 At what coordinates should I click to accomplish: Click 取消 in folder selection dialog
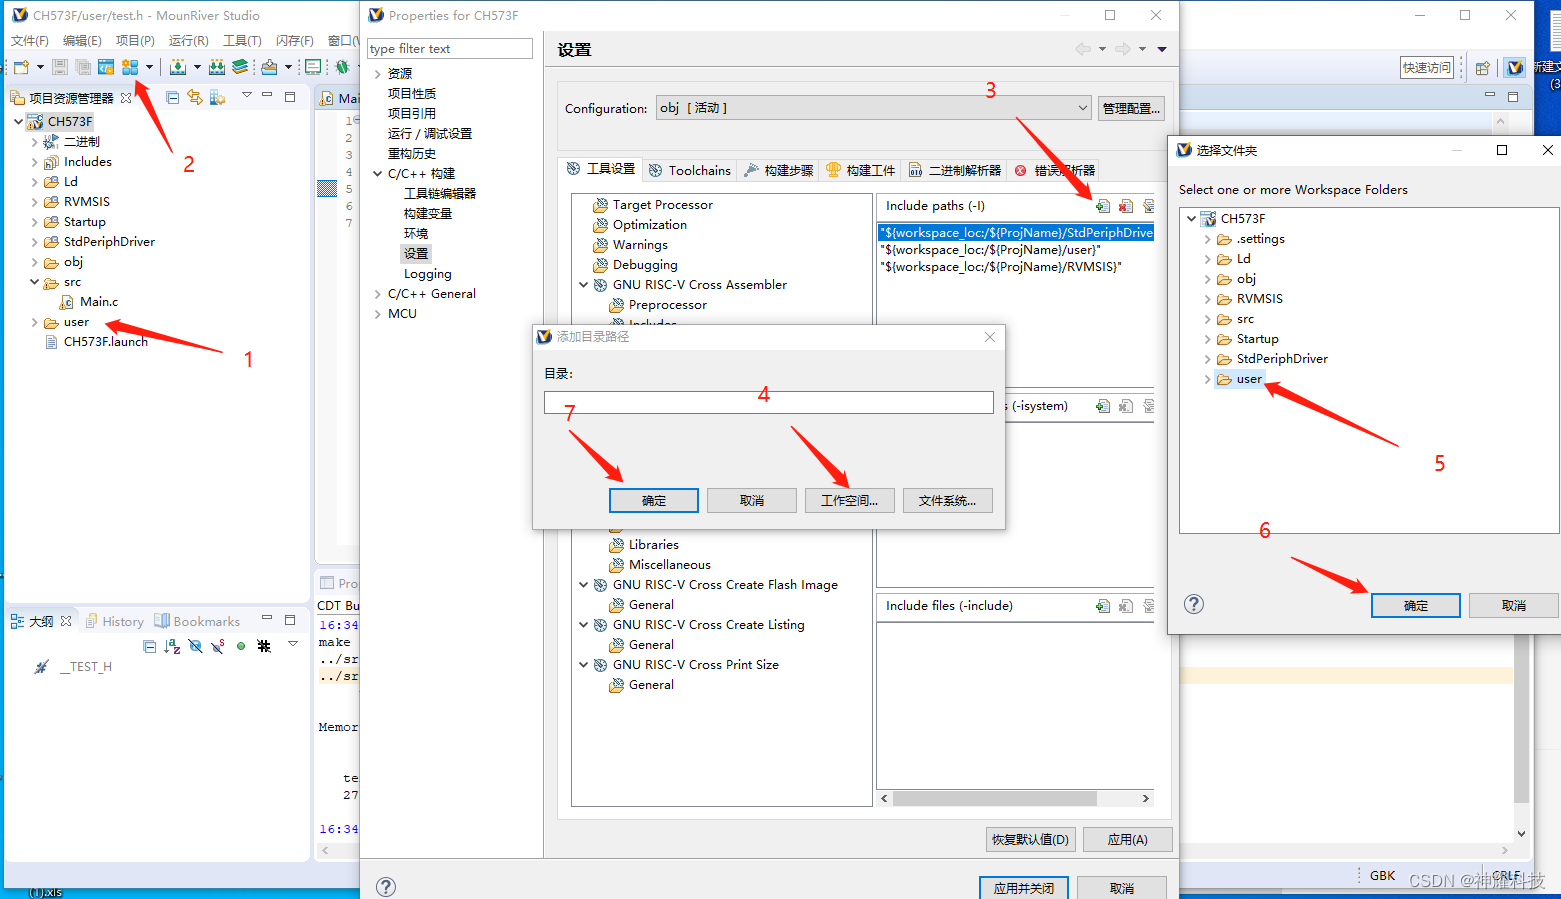(1514, 605)
